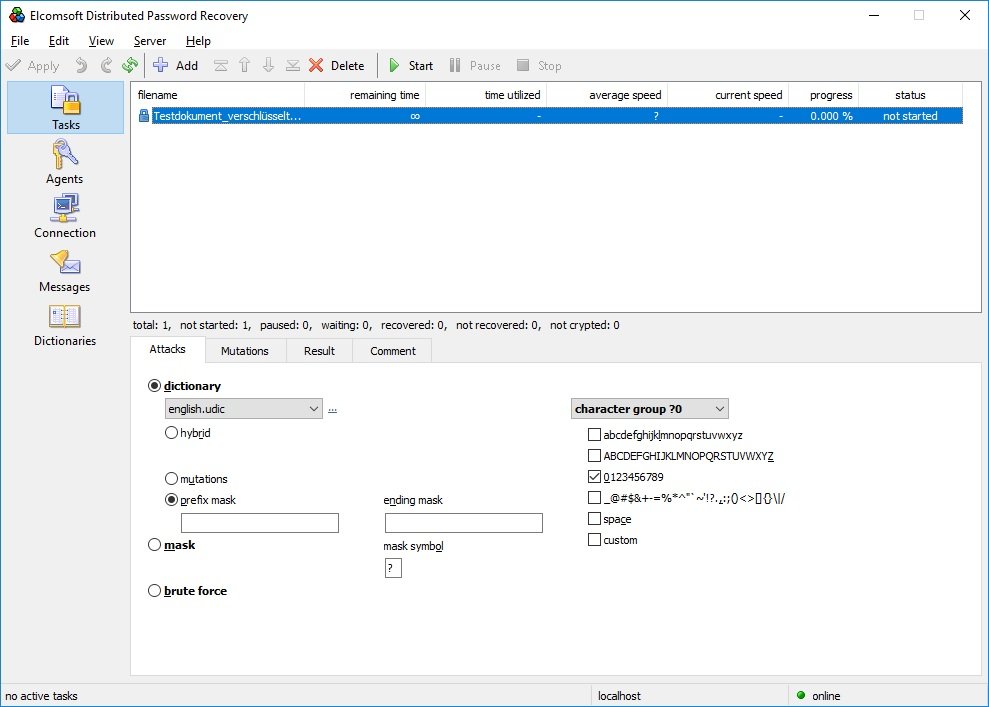Enable the special symbols checkbox
989x707 pixels.
[594, 498]
